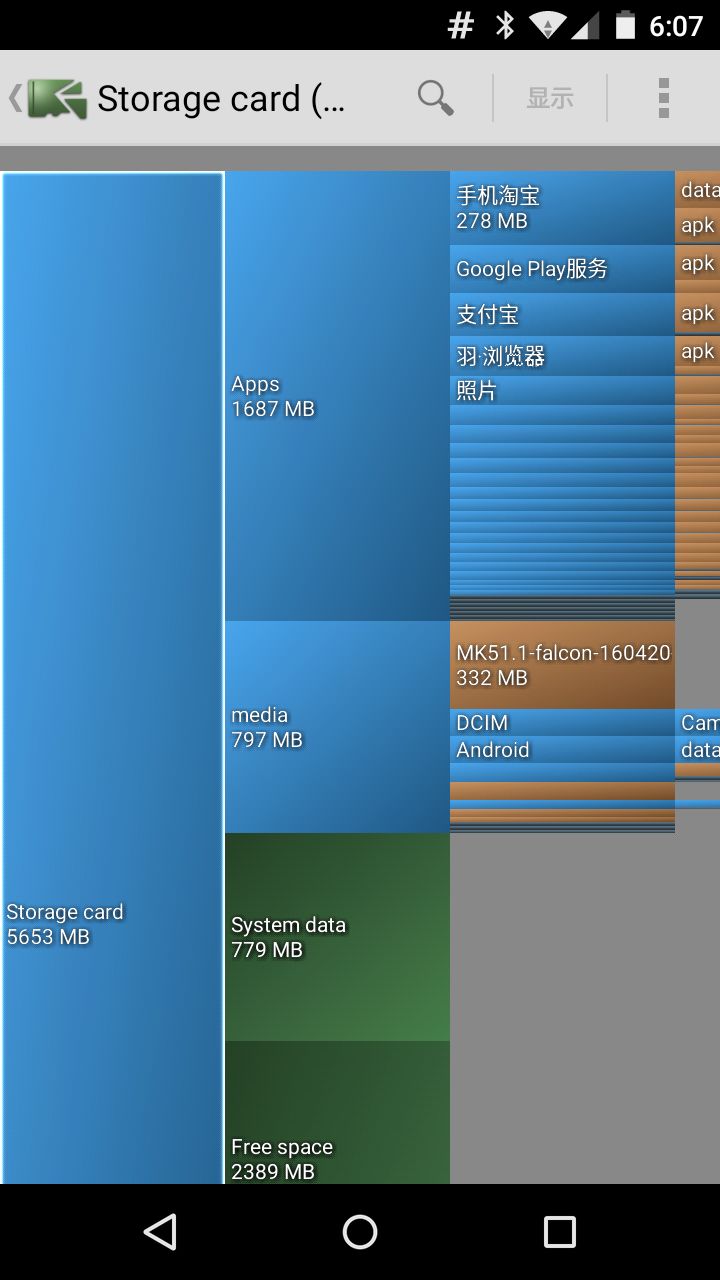Image resolution: width=720 pixels, height=1280 pixels.
Task: Expand the DCIM folder block
Action: click(562, 722)
